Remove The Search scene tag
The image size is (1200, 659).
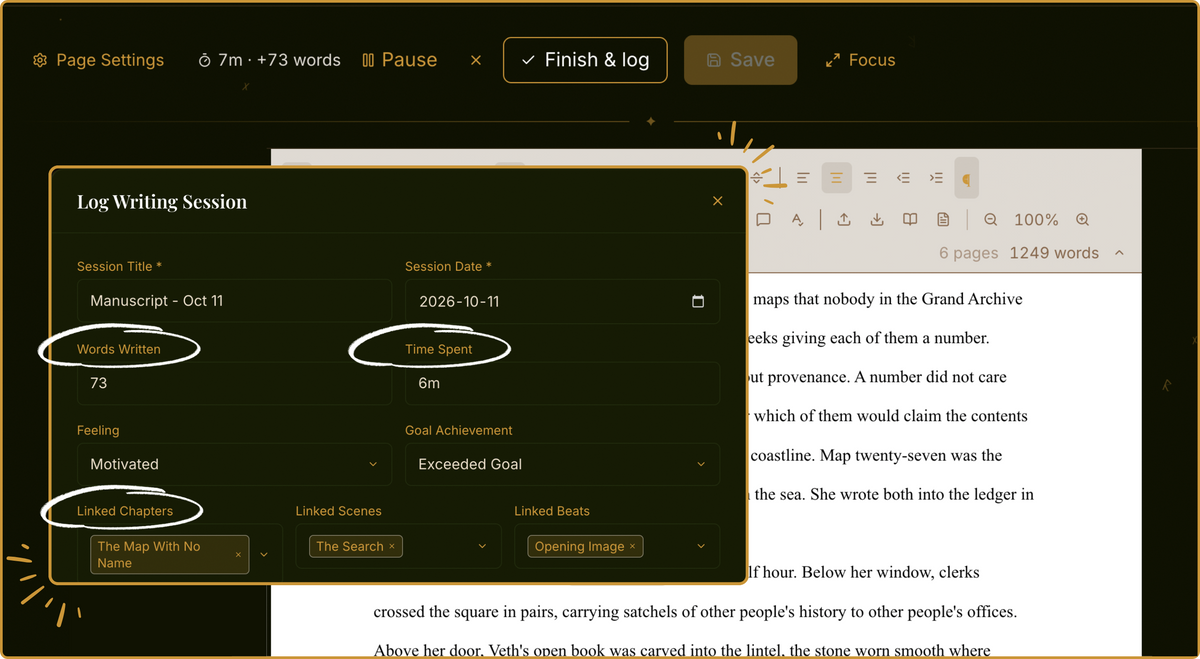[392, 546]
